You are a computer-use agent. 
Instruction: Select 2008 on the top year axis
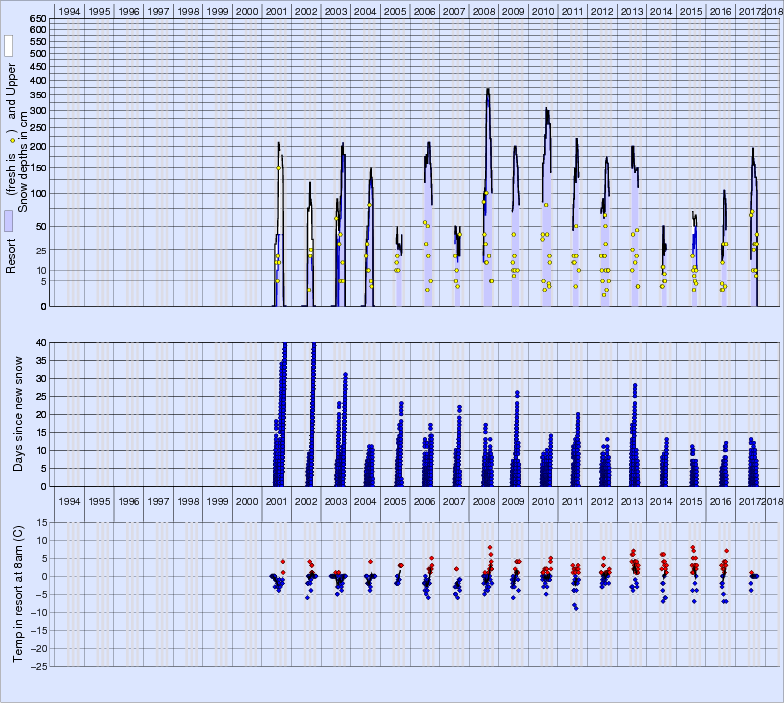483,10
